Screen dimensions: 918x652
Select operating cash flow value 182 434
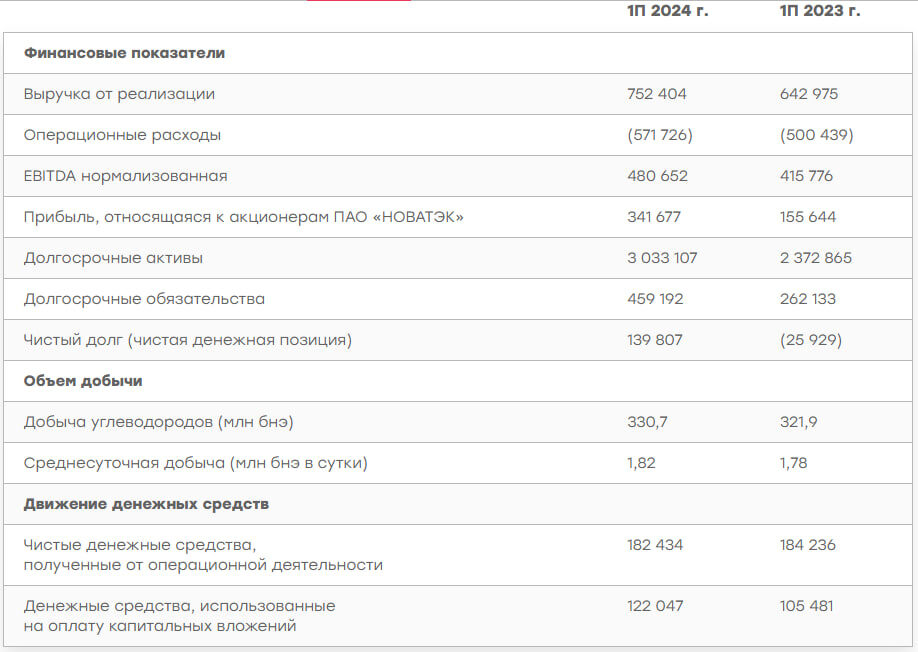(655, 545)
